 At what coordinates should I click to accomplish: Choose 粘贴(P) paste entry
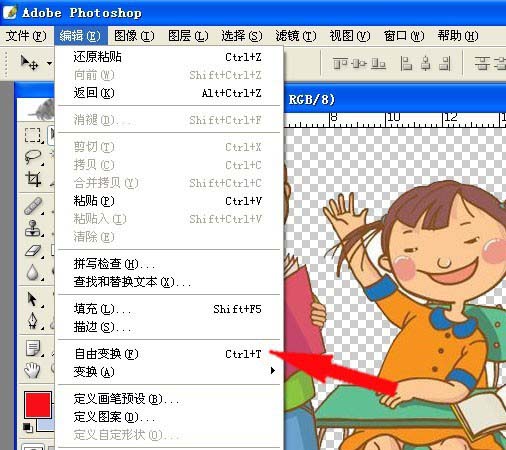(169, 201)
